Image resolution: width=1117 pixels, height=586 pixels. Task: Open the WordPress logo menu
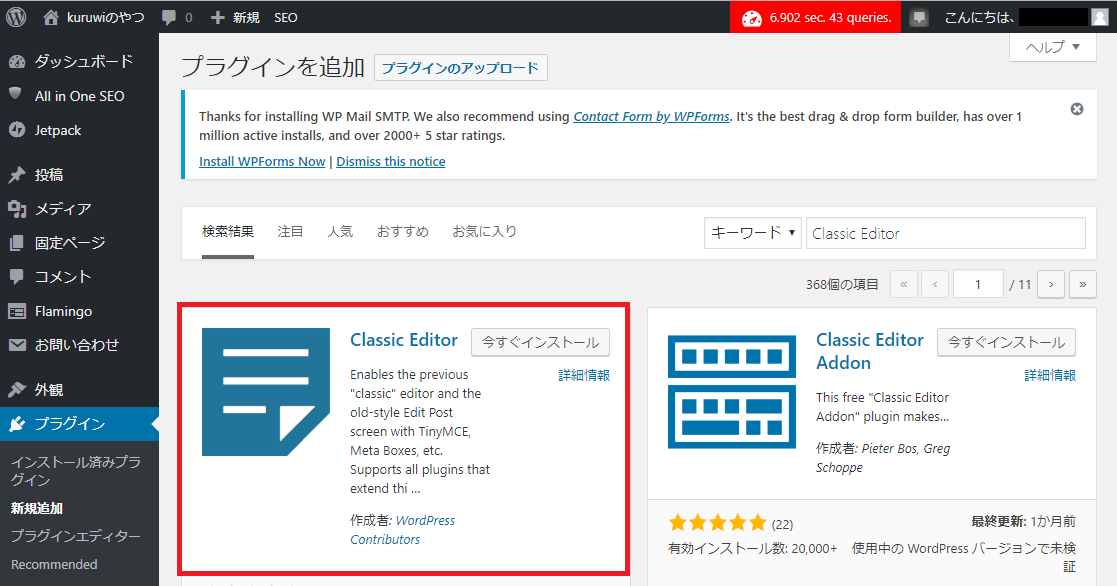16,17
